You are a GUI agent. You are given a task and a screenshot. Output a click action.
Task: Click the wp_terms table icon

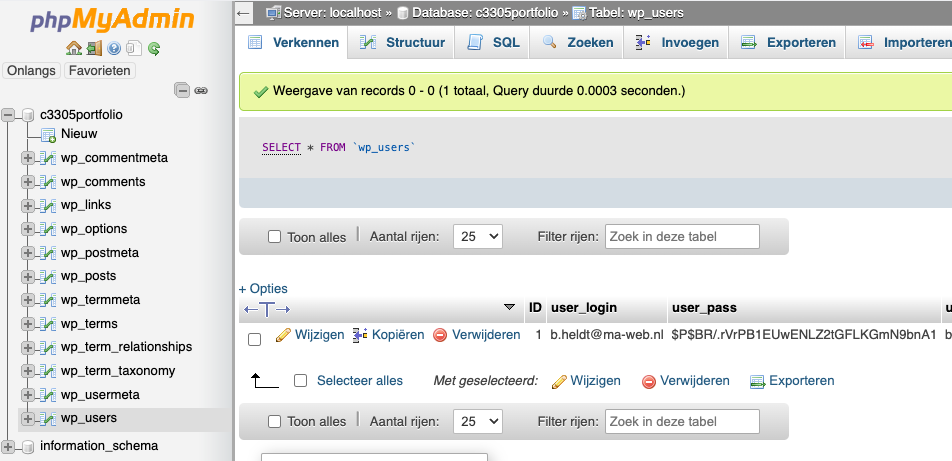pos(48,324)
